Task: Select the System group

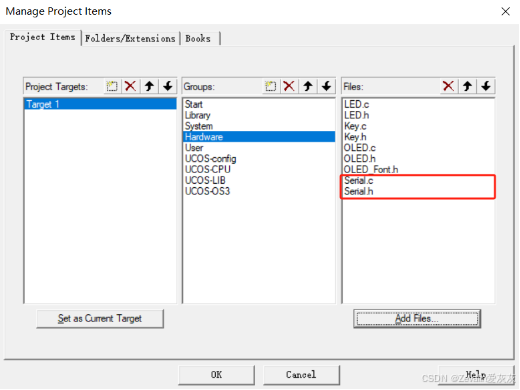Action: coord(259,126)
